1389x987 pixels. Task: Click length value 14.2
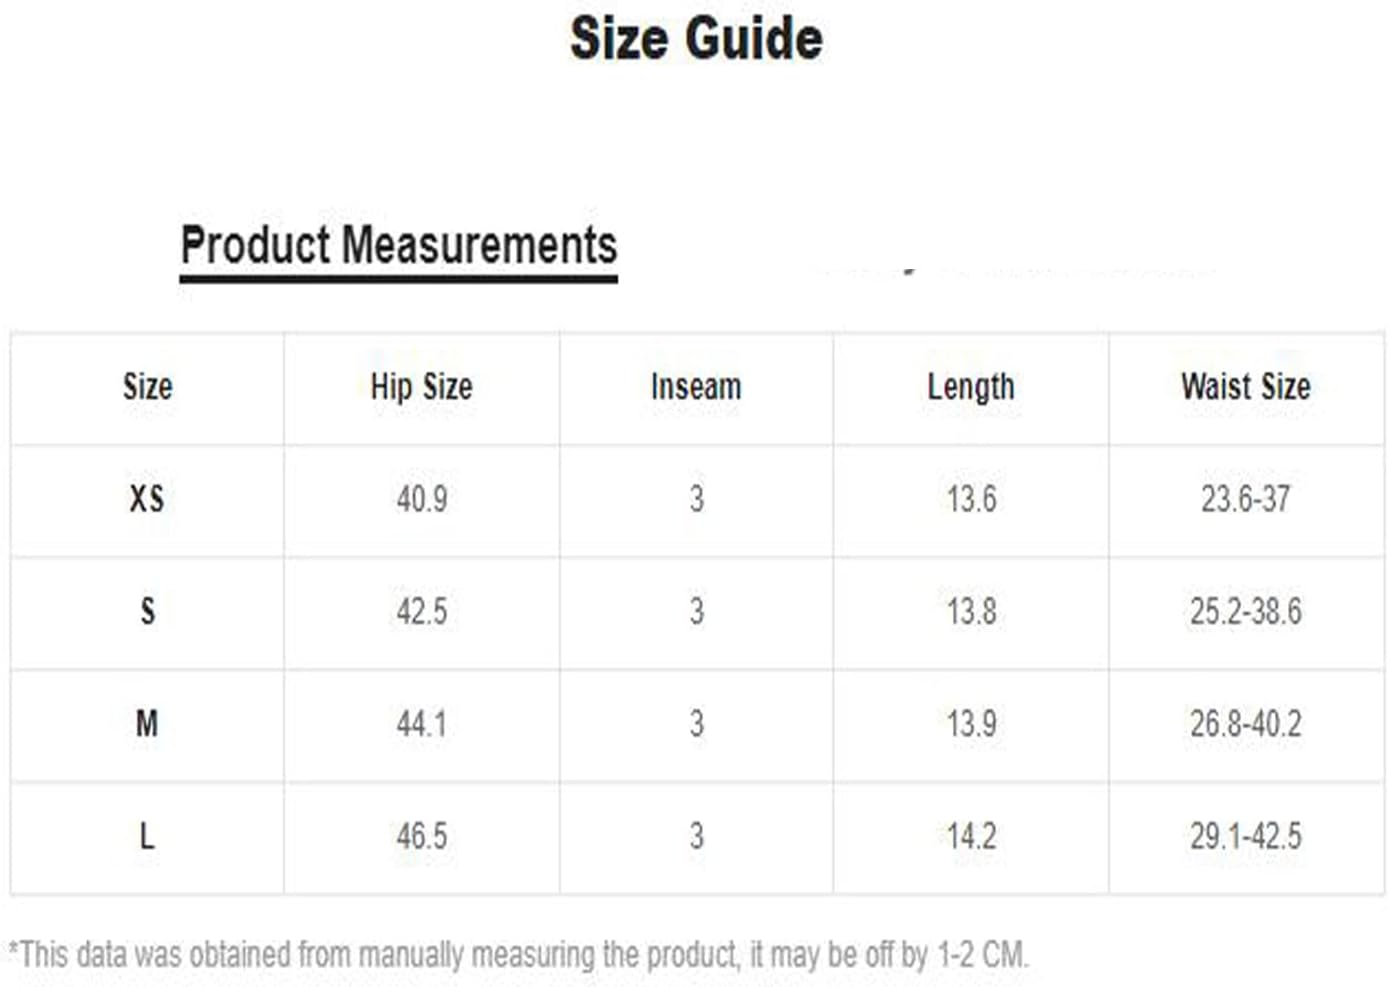[971, 835]
